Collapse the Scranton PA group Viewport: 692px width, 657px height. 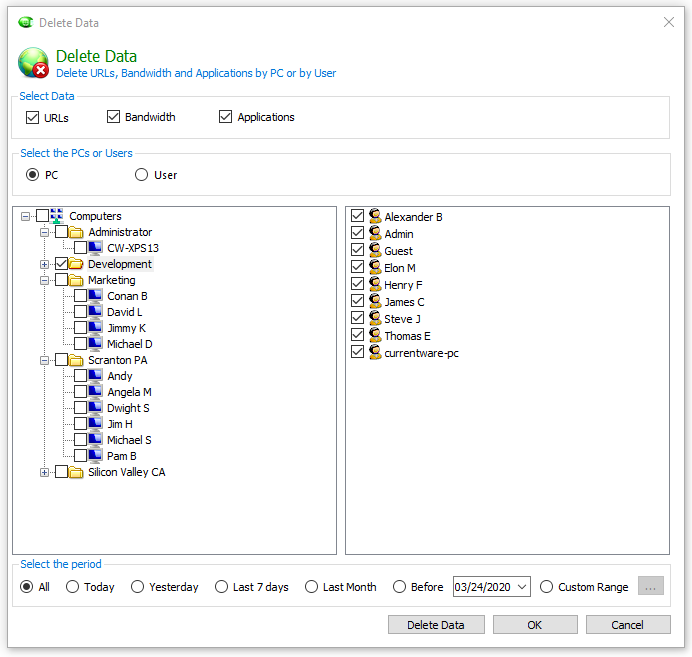point(45,360)
